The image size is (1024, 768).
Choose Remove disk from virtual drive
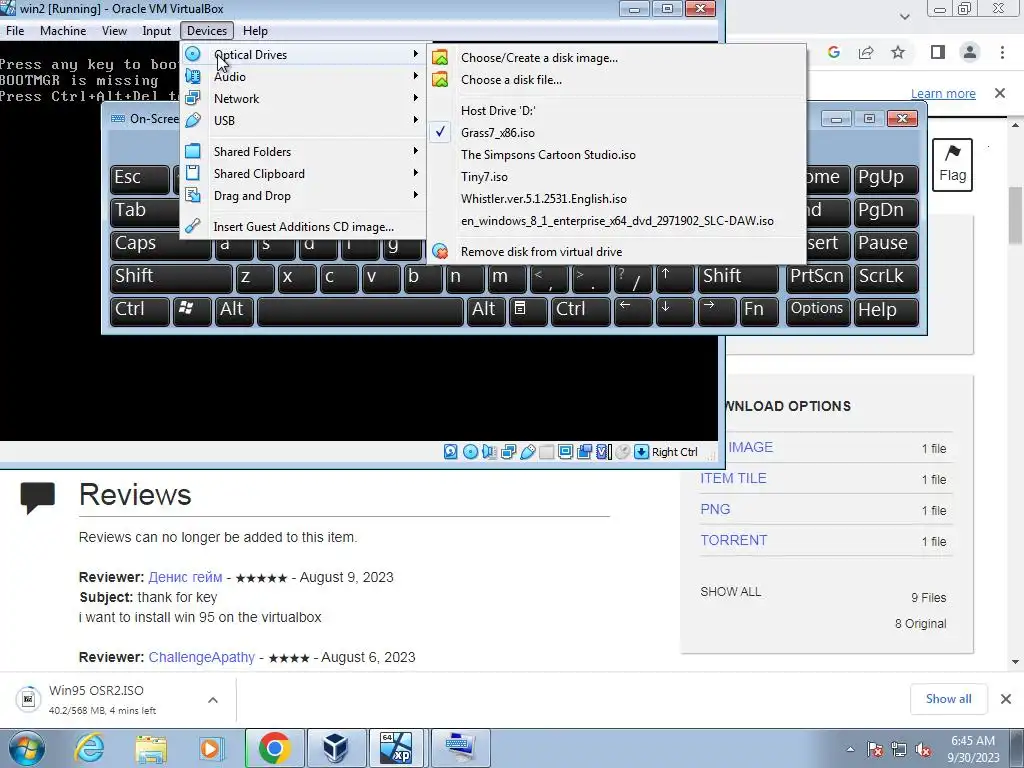coord(615,252)
